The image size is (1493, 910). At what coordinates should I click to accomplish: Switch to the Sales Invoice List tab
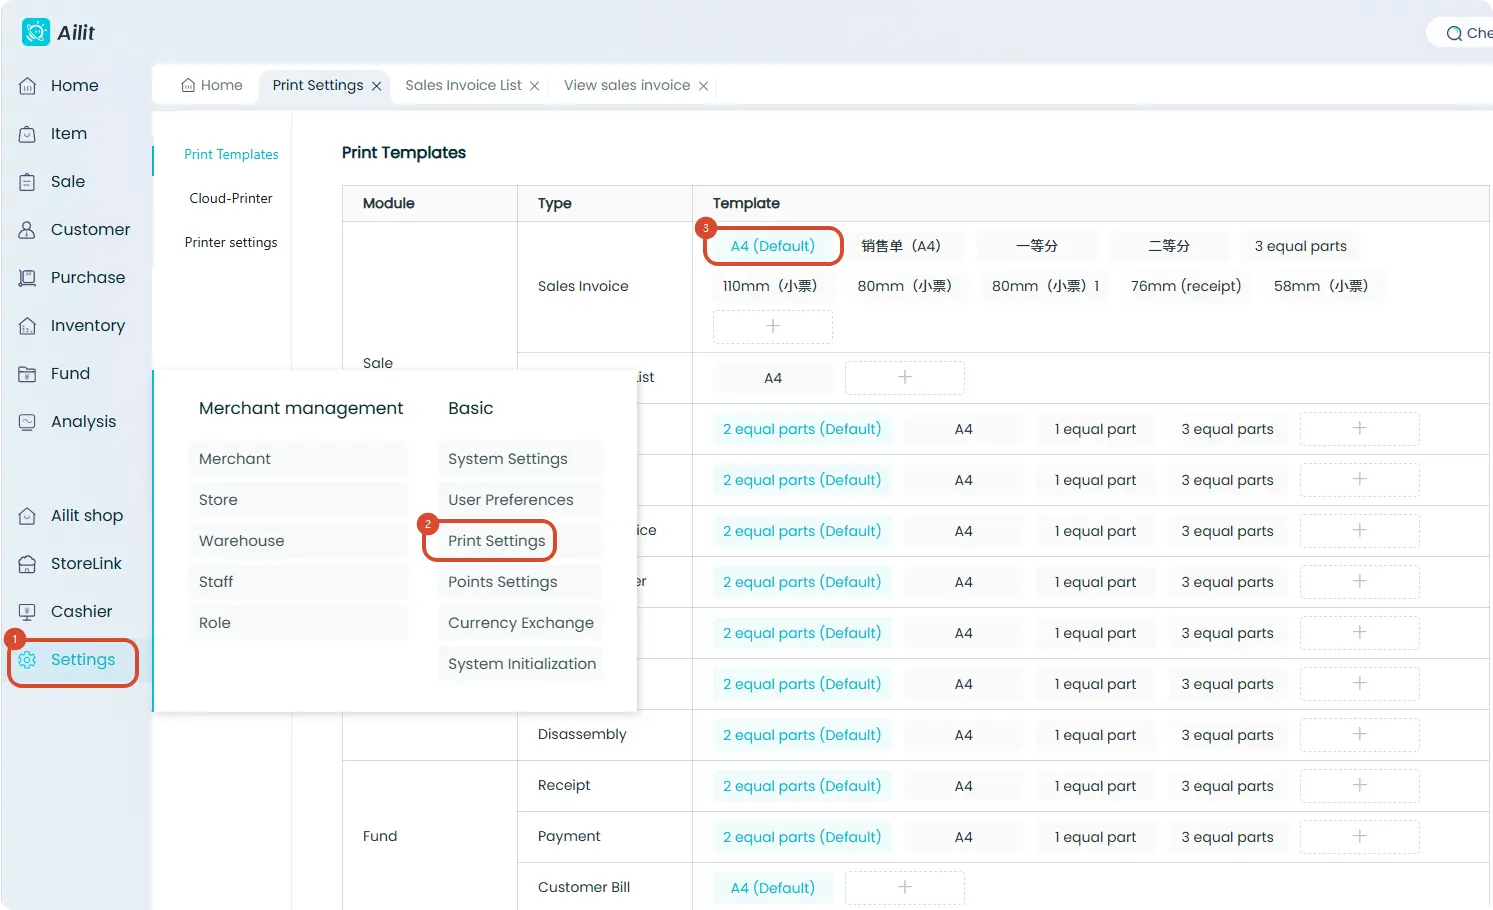463,85
